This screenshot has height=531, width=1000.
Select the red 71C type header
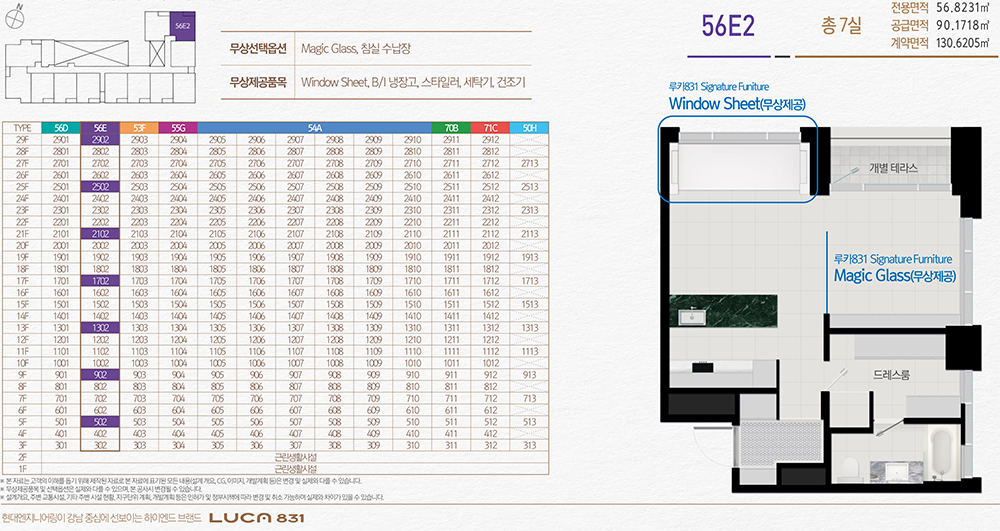490,128
